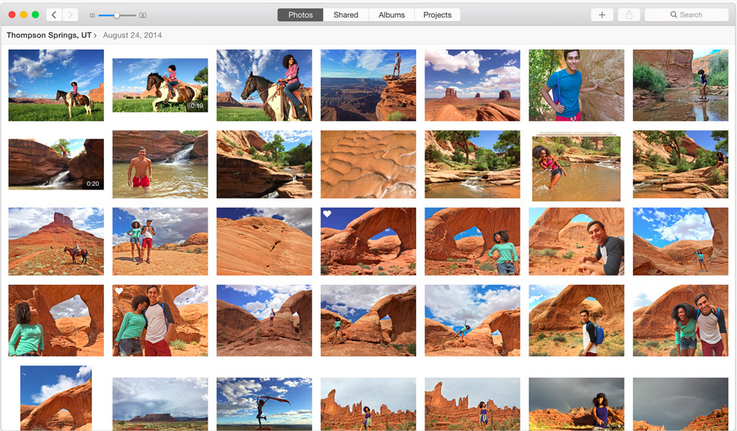Click the forward navigation arrow

[x=71, y=15]
